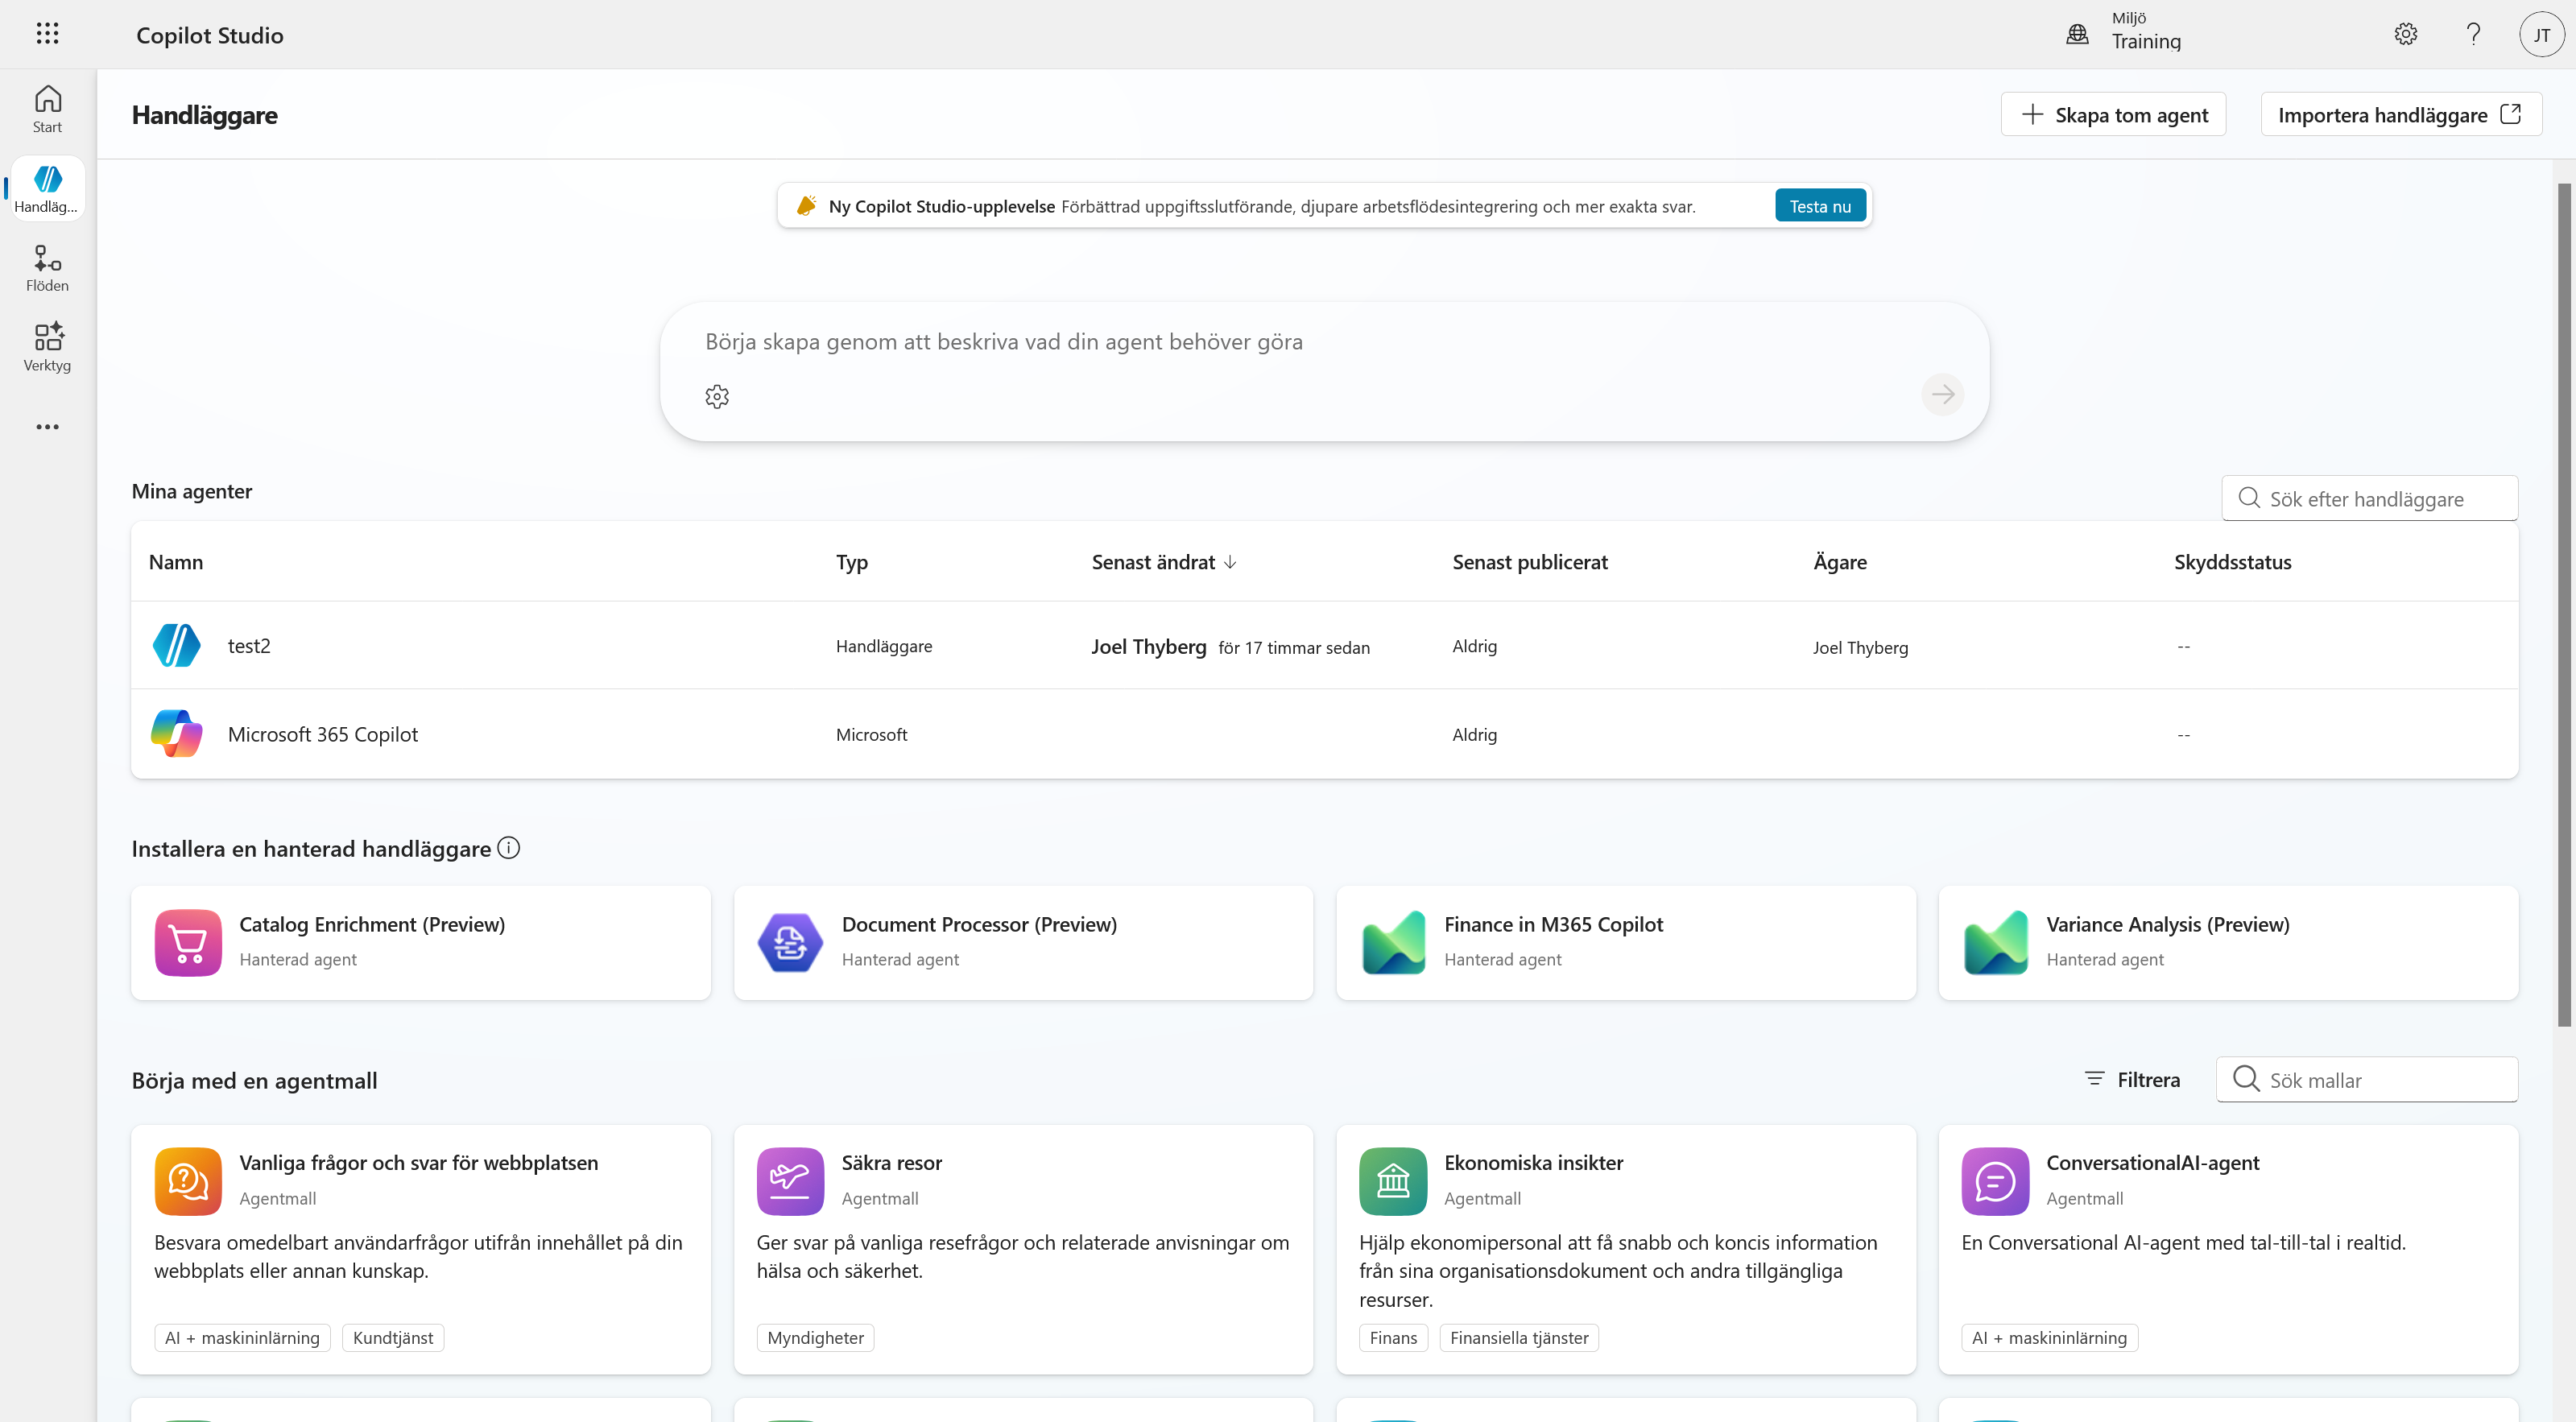Click the send arrow in prompt box
The width and height of the screenshot is (2576, 1422).
[1943, 395]
